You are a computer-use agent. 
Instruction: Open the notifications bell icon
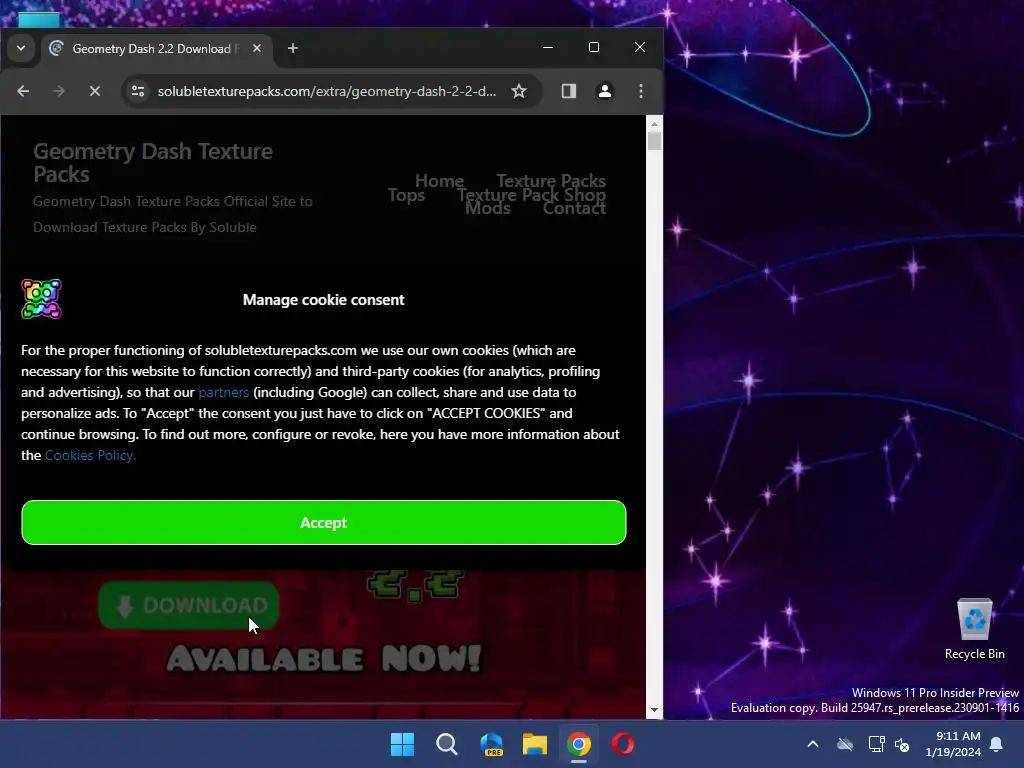click(997, 744)
